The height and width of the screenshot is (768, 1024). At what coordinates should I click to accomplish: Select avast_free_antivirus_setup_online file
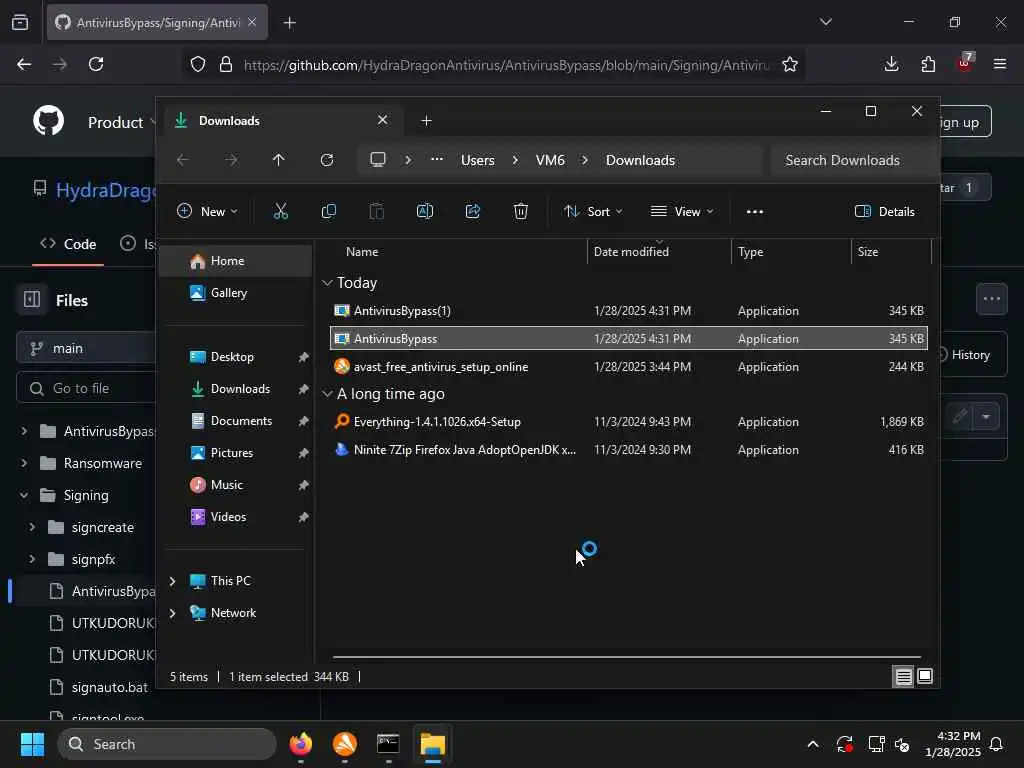point(628,367)
